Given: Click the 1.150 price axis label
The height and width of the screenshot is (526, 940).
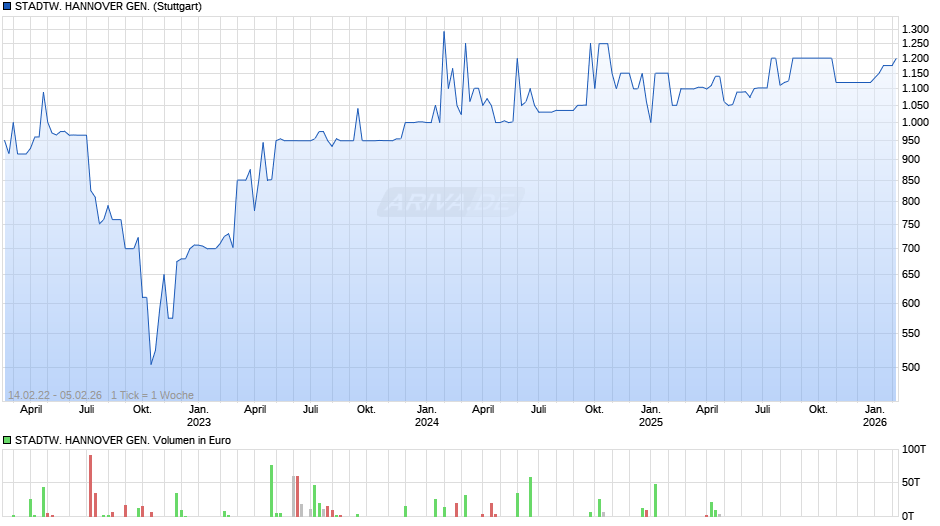Looking at the screenshot, I should click(x=915, y=74).
